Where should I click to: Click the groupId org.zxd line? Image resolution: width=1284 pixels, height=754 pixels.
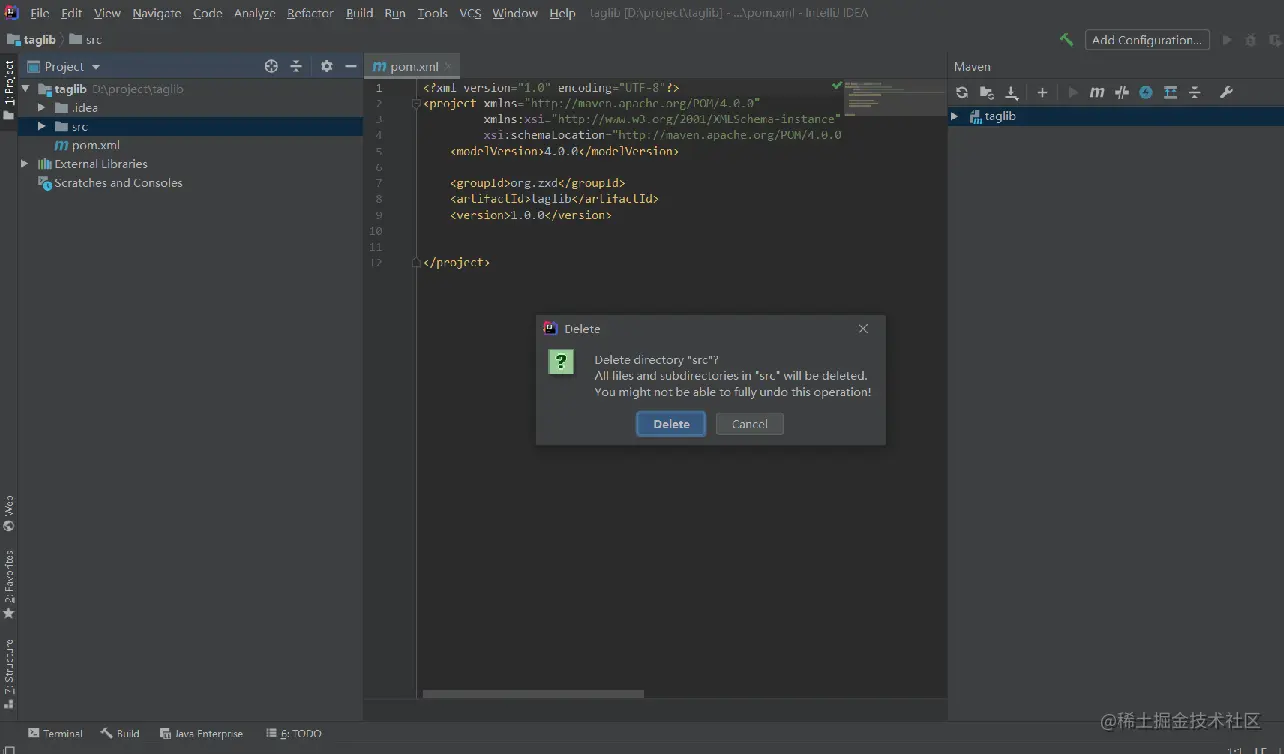537,183
